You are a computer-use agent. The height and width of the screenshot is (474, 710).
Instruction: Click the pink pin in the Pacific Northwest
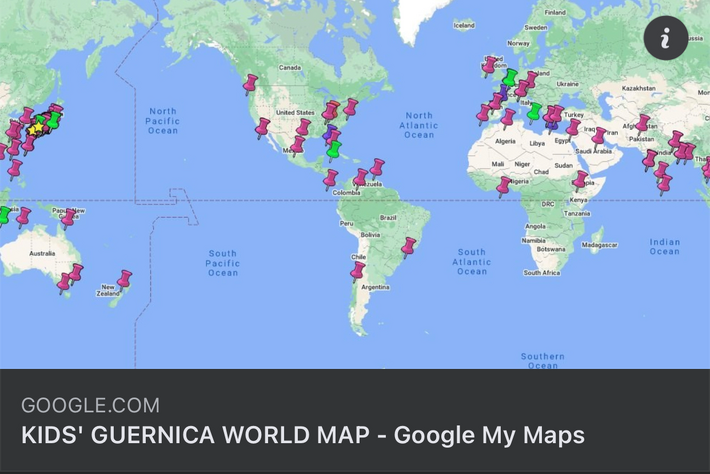click(x=250, y=83)
